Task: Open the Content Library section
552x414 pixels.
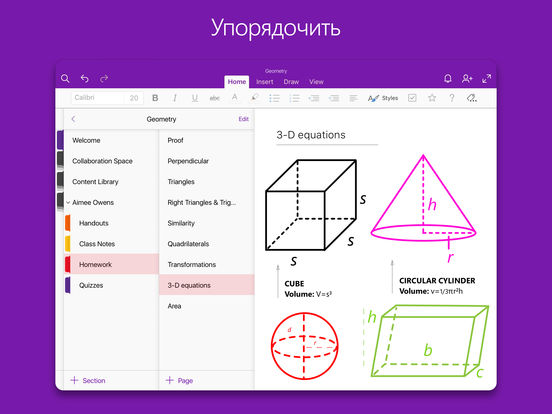Action: click(111, 182)
